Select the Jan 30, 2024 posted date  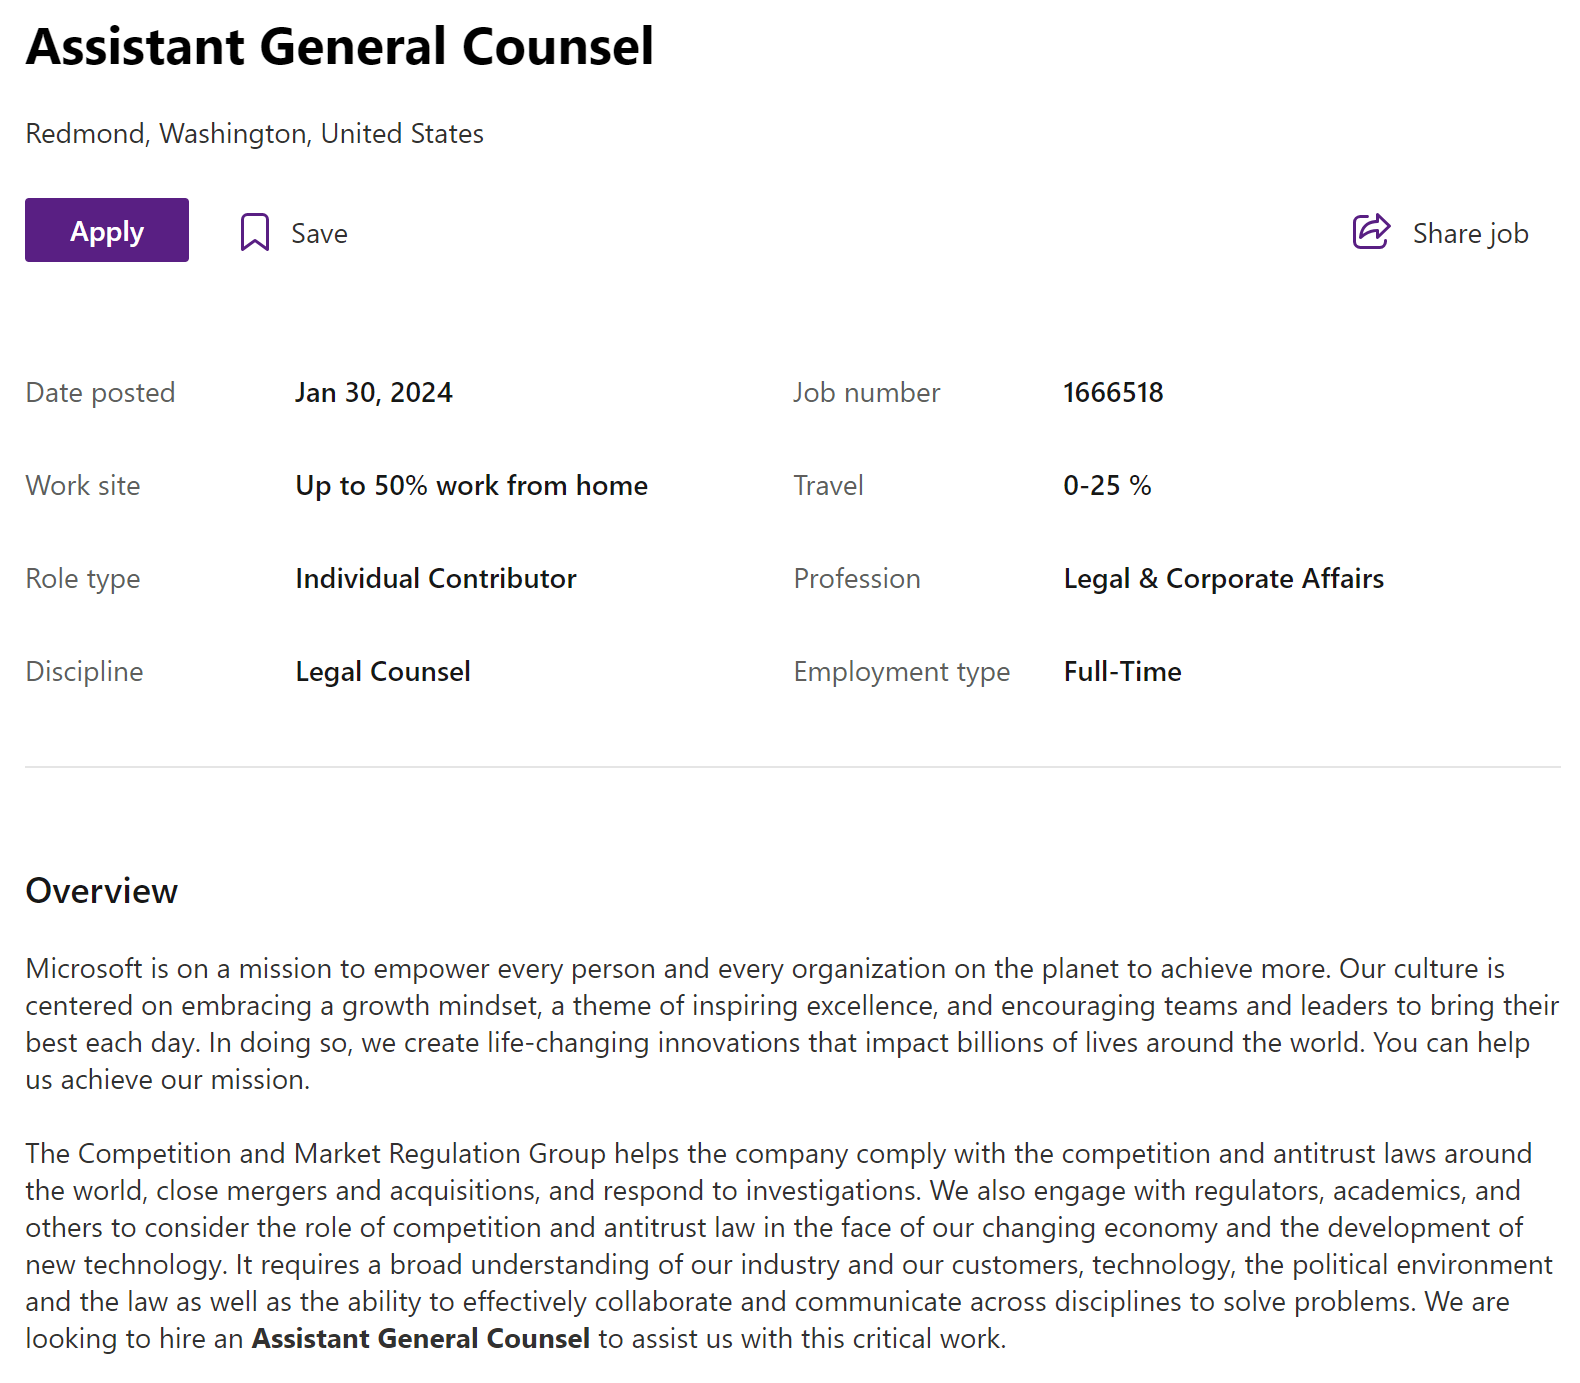click(x=374, y=393)
